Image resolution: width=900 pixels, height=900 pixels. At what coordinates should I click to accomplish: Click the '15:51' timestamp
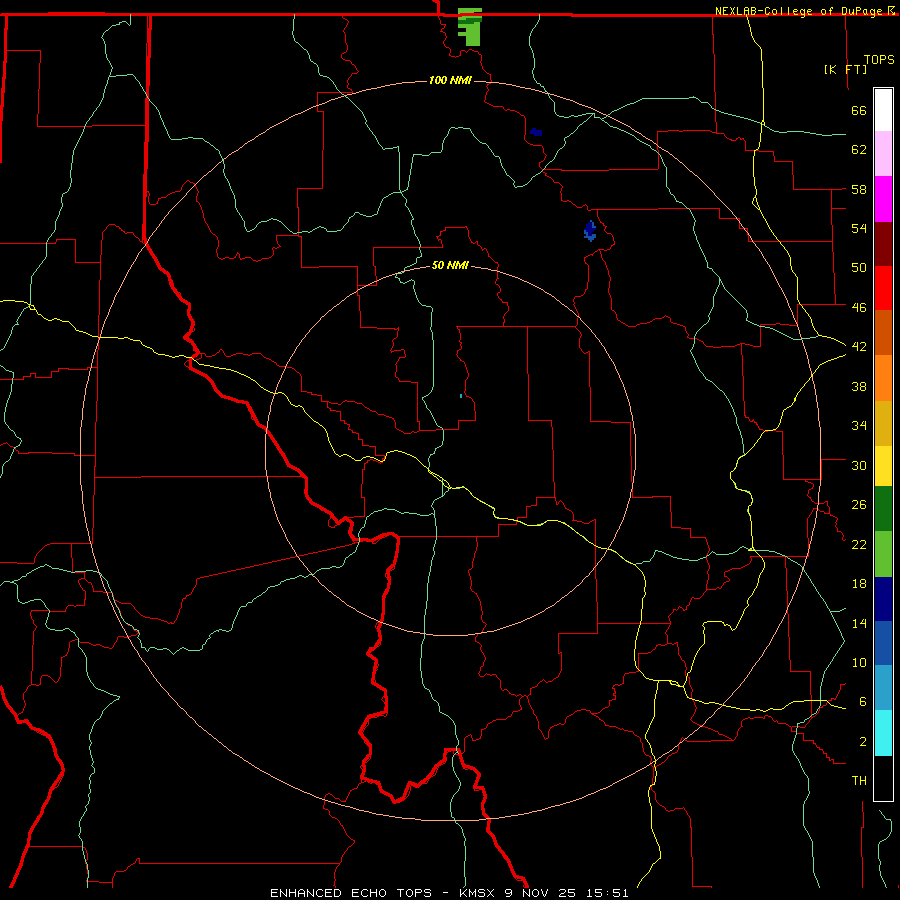tap(607, 893)
